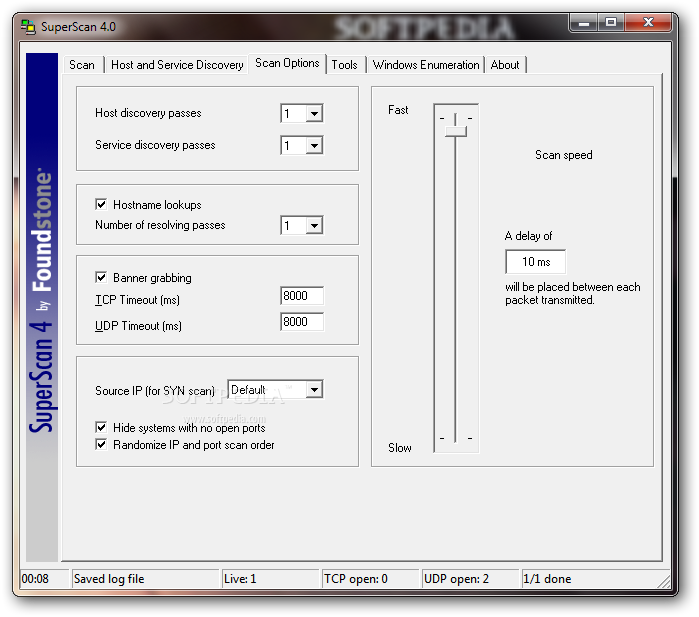Screen dimensions: 699x617
Task: Click the 00:08 elapsed time in status bar
Action: click(45, 579)
